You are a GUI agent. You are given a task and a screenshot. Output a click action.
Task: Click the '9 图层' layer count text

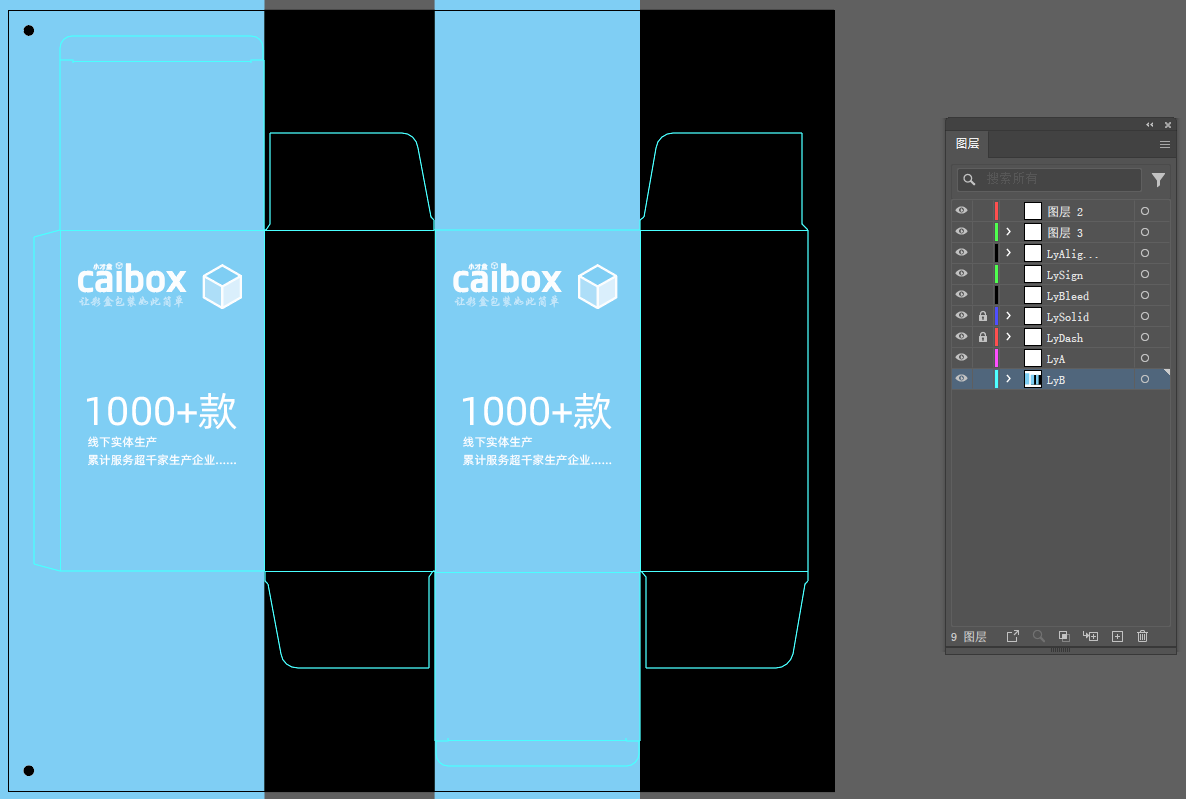pos(968,637)
